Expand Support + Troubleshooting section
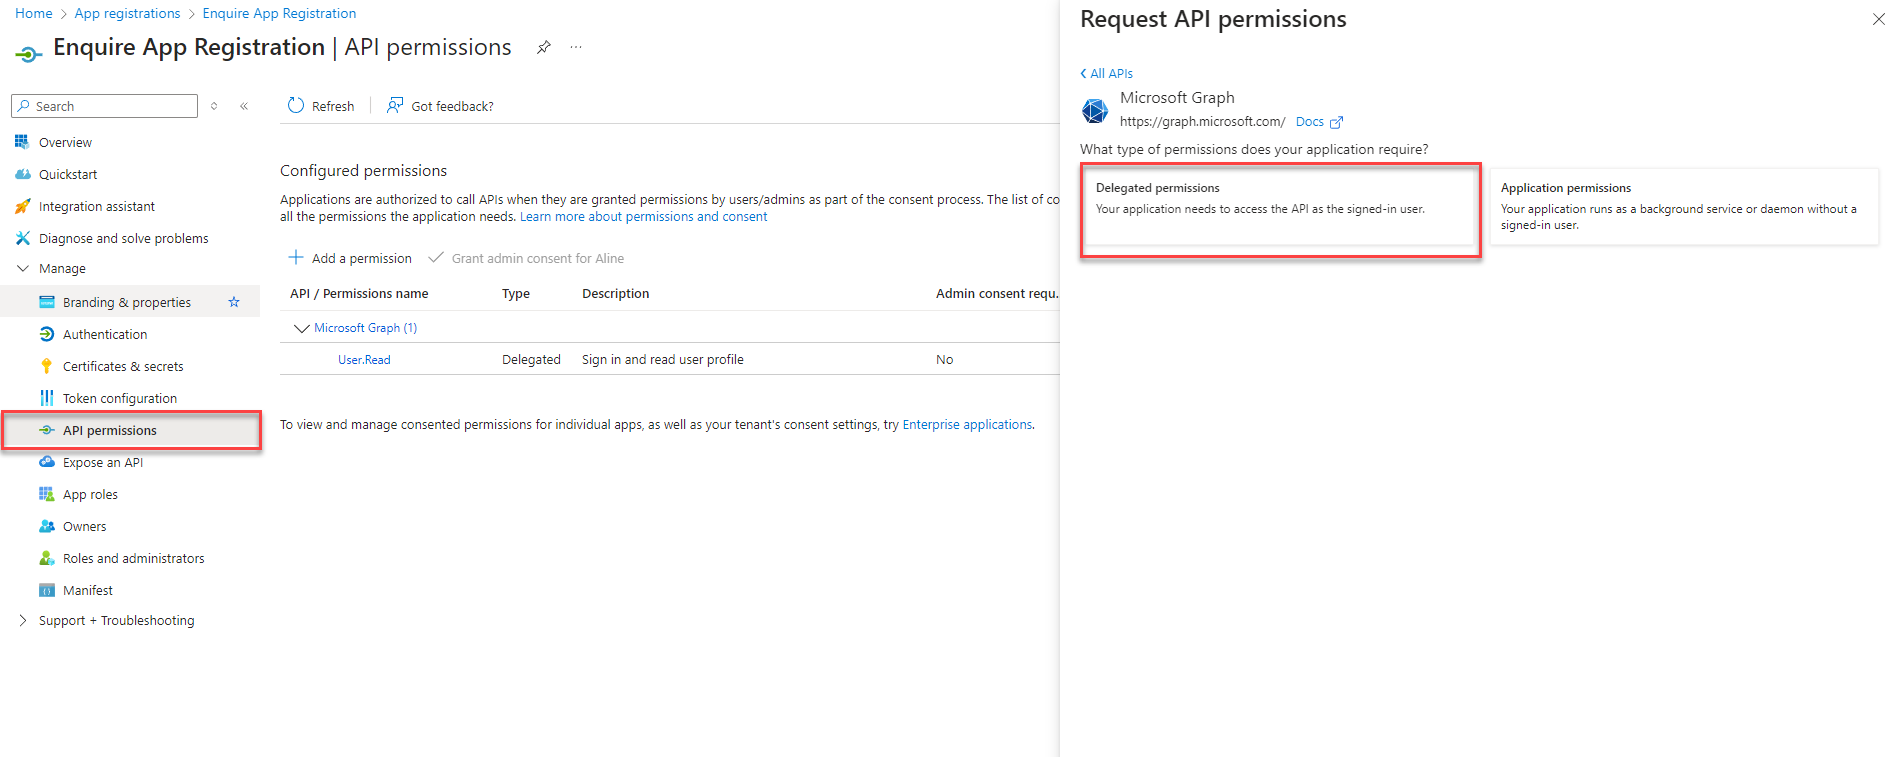 coord(23,620)
